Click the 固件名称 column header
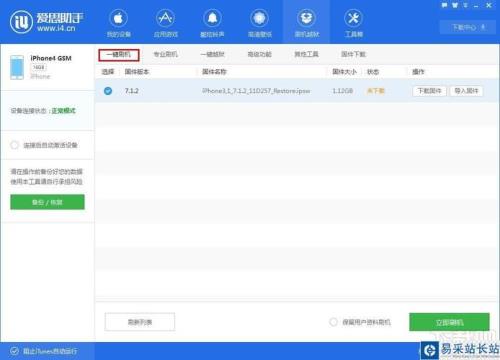 click(214, 72)
